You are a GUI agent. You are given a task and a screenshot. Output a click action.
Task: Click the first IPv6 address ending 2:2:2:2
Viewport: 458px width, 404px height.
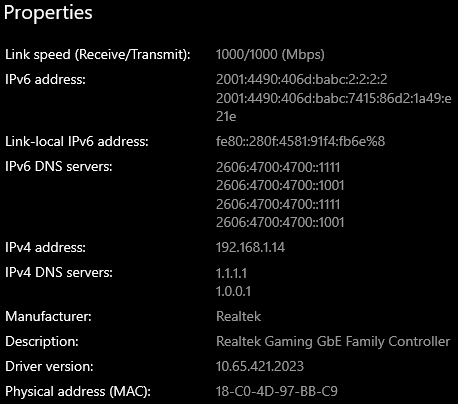pyautogui.click(x=302, y=79)
